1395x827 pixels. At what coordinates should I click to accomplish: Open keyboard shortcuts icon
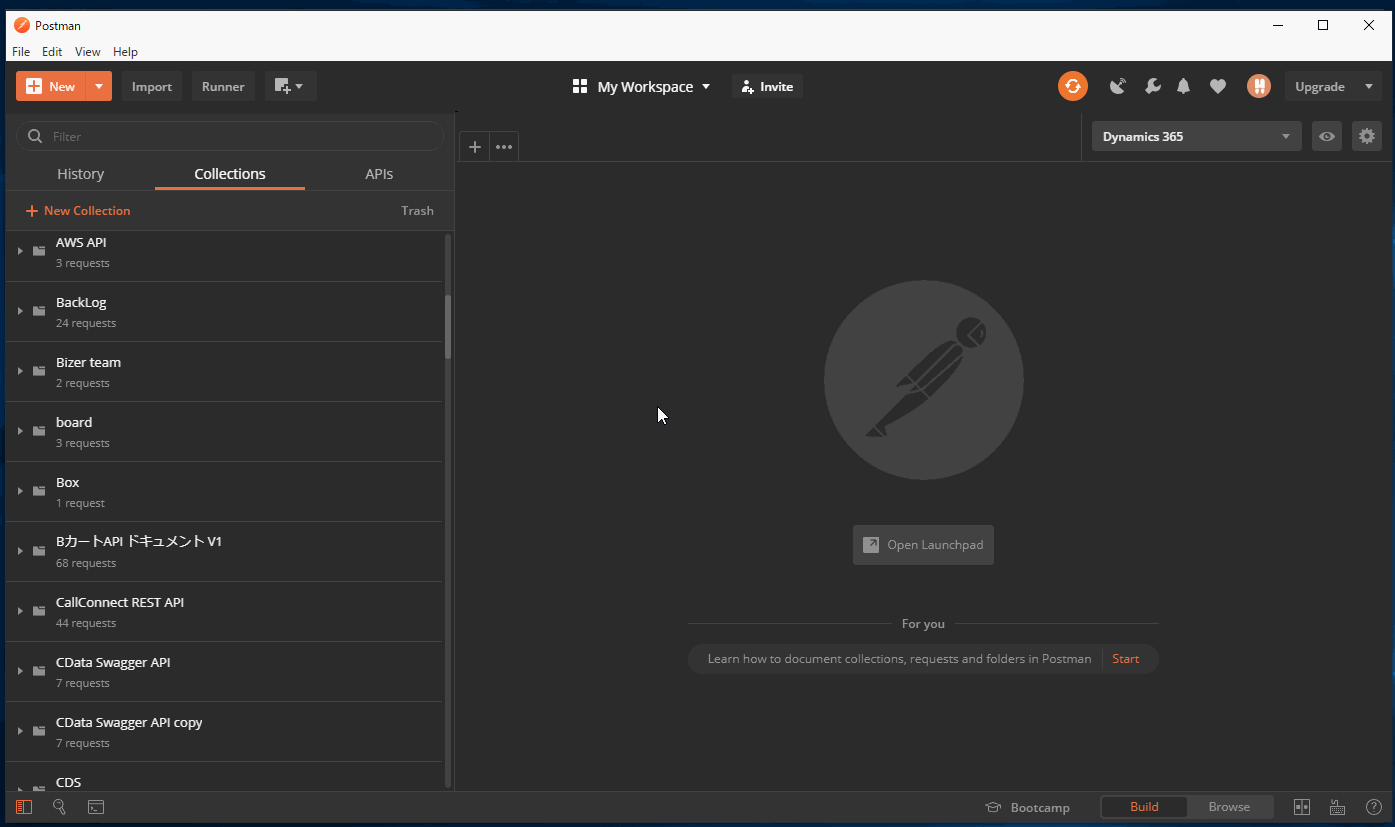click(1337, 807)
